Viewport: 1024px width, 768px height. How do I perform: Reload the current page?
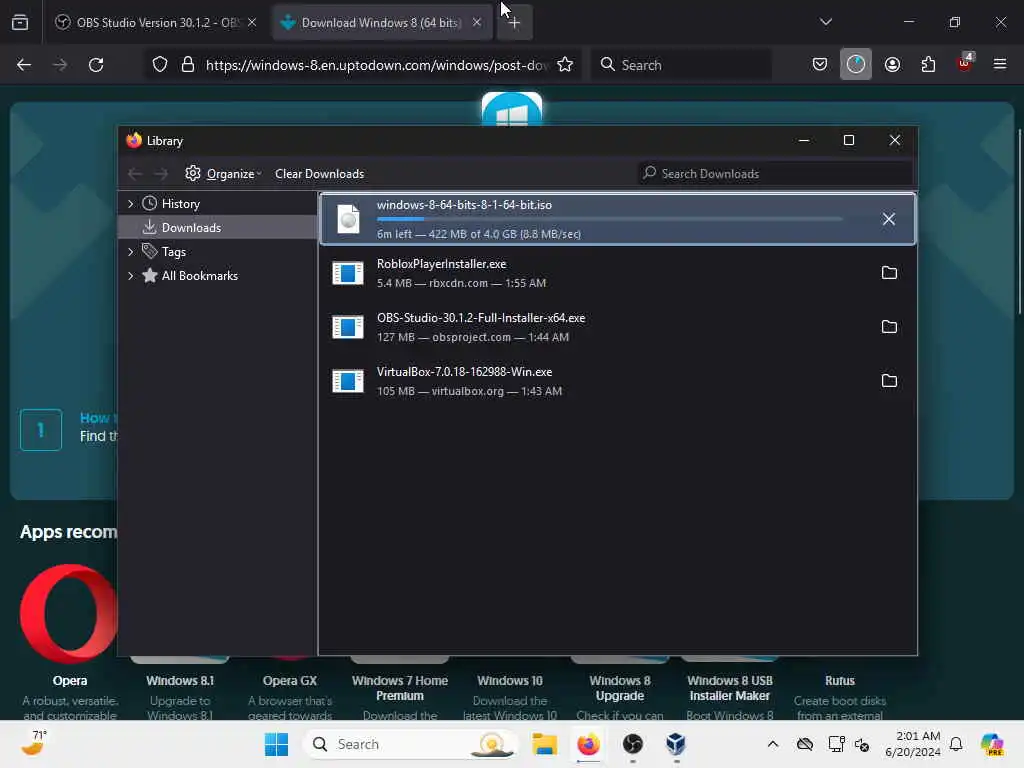coord(96,65)
